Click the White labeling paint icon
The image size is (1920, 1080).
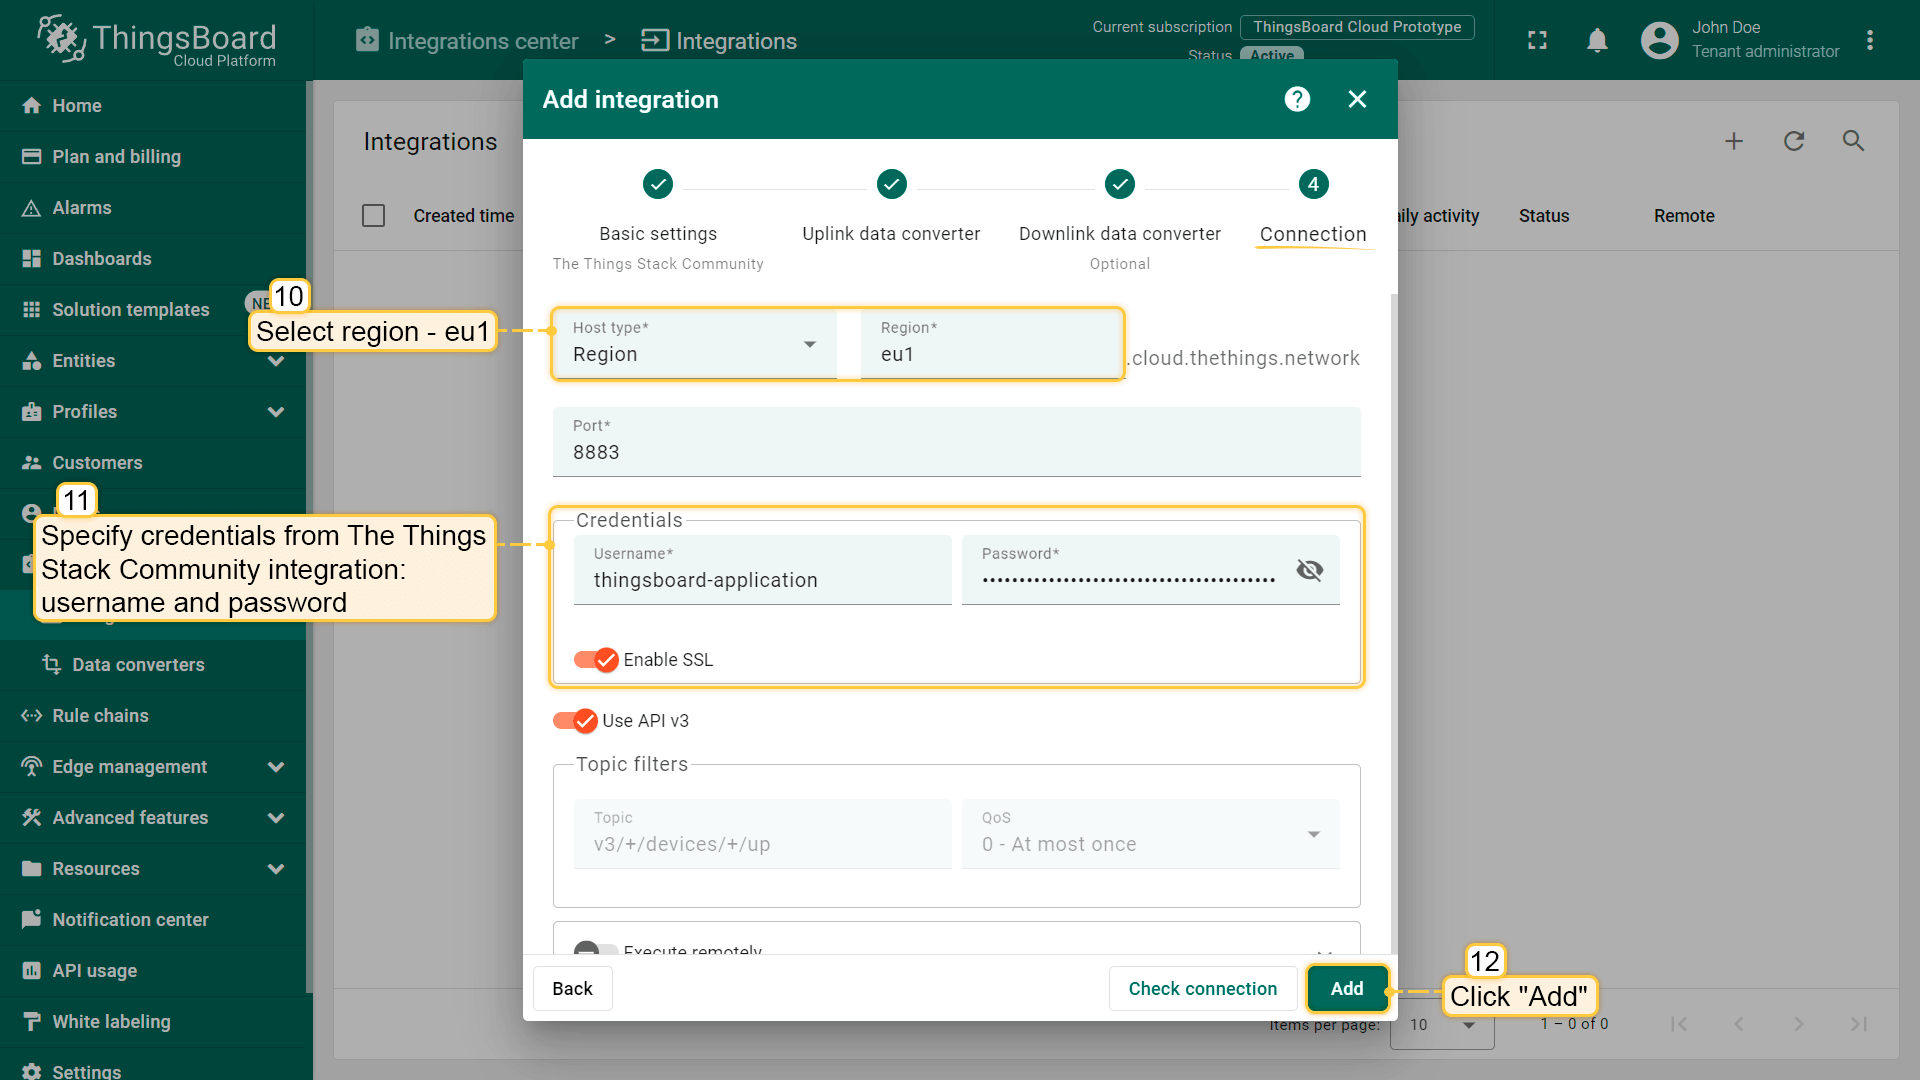click(32, 1022)
